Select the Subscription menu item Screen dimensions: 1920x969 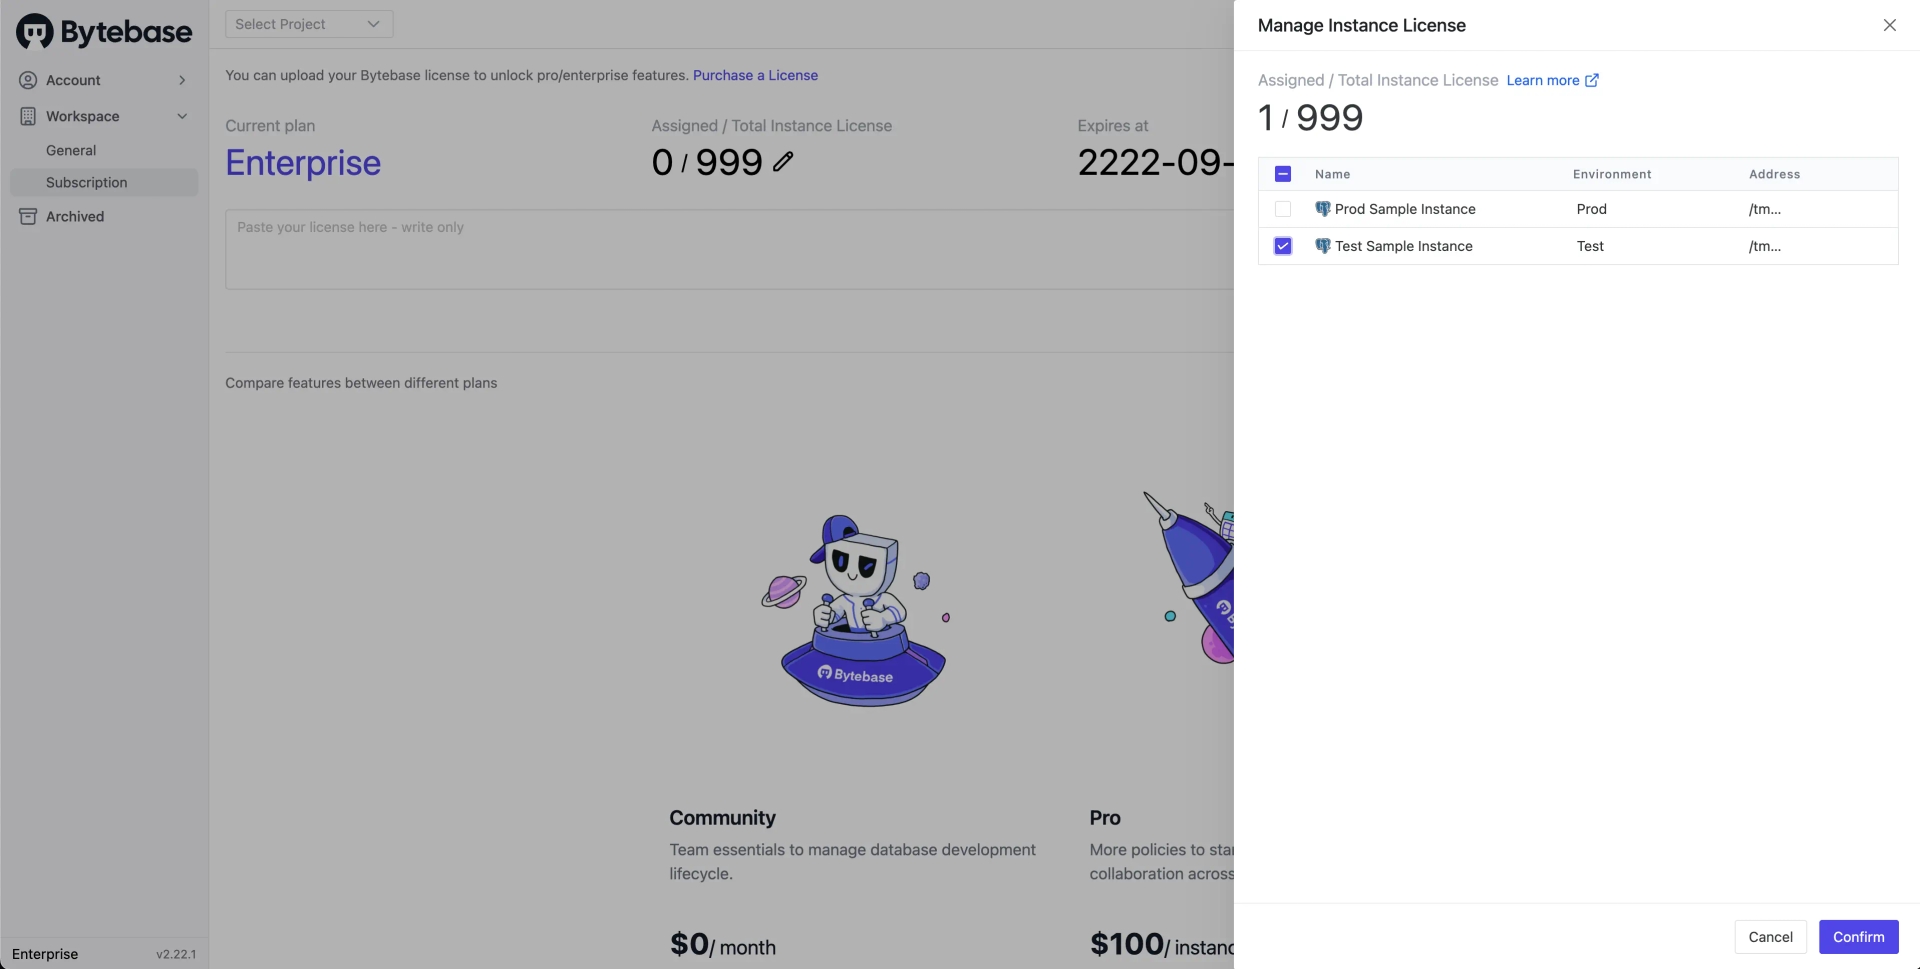coord(104,182)
